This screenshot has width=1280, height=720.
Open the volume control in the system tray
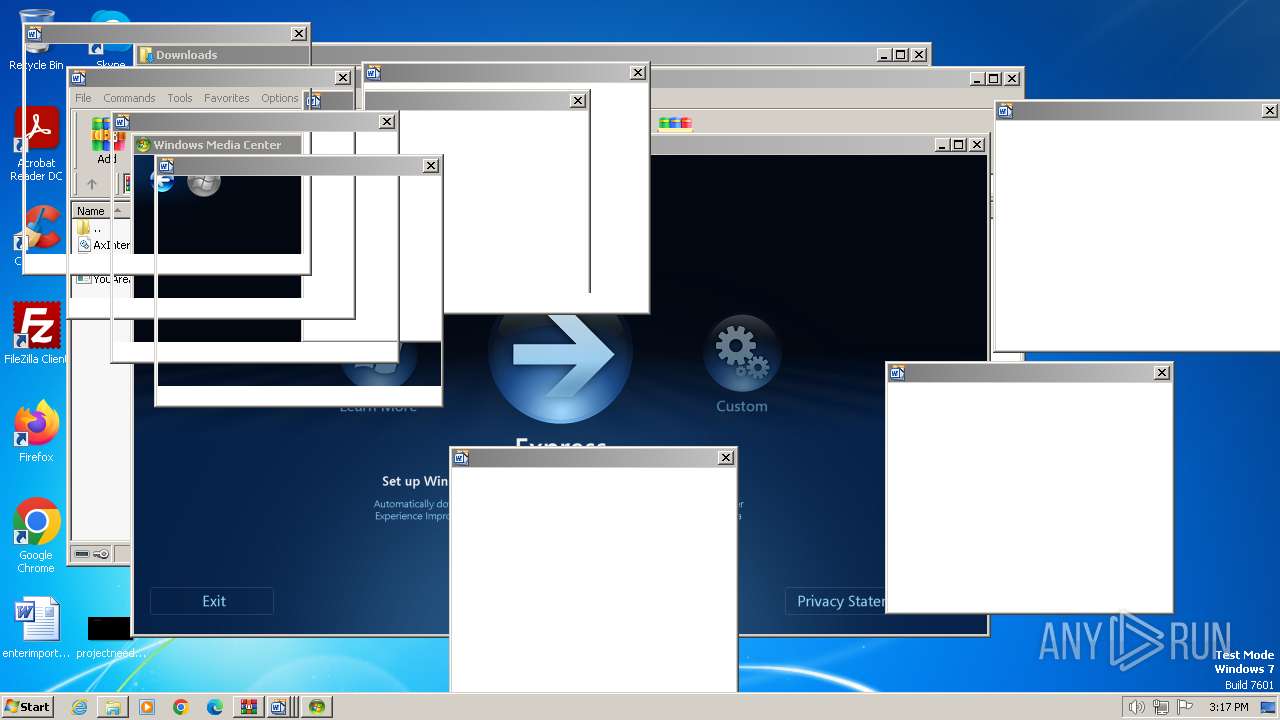tap(1136, 707)
